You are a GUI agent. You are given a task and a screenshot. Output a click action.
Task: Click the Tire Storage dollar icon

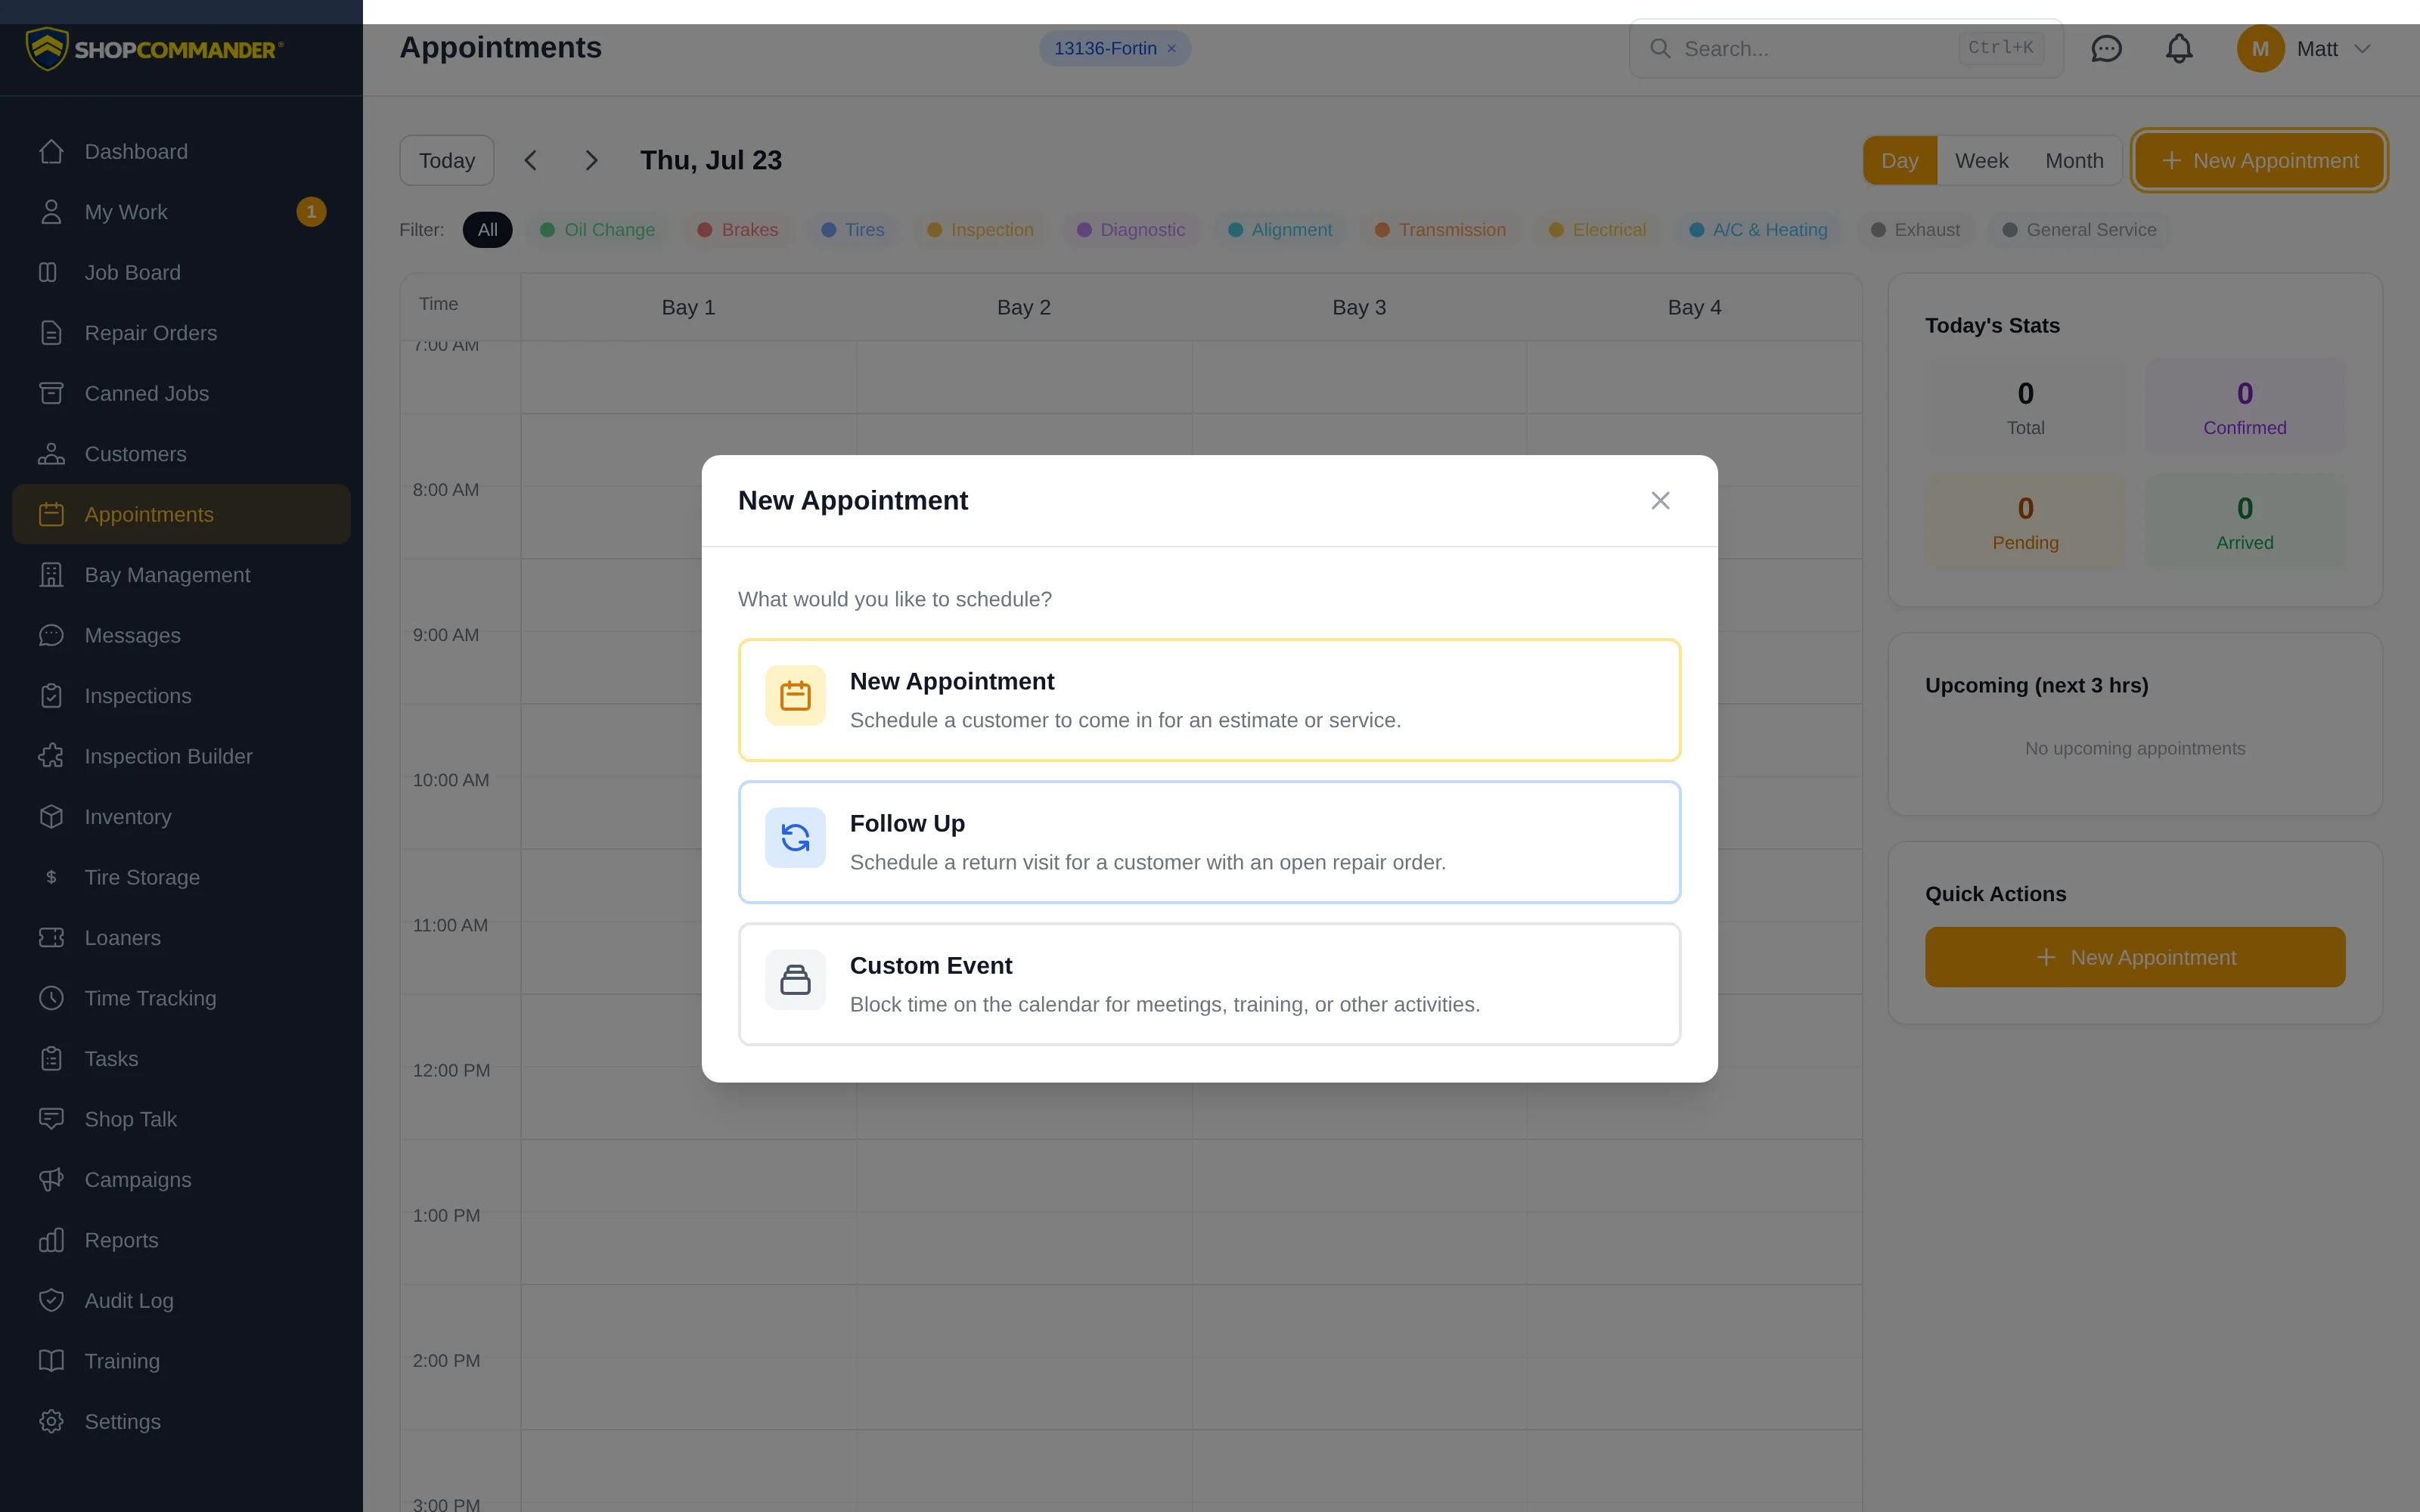[51, 877]
